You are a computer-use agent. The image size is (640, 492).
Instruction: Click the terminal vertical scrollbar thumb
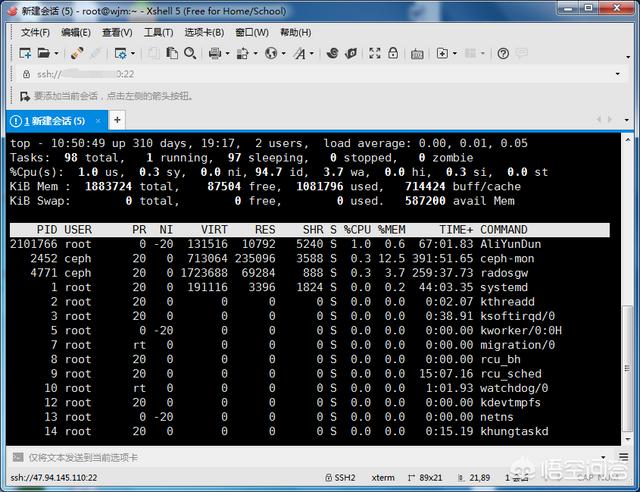tap(628, 368)
